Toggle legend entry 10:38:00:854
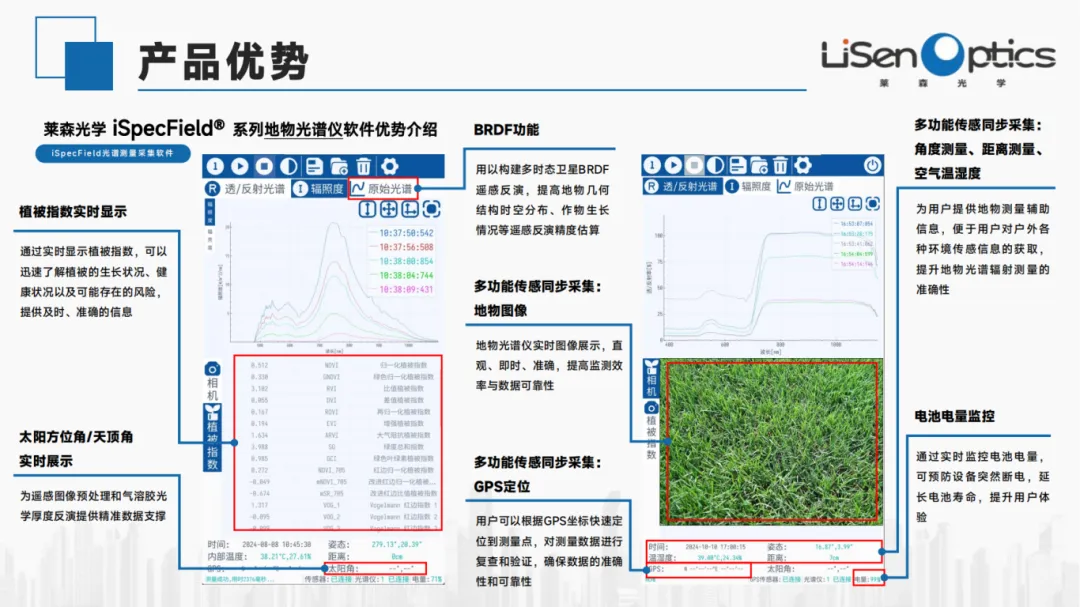The height and width of the screenshot is (607, 1080). 402,261
